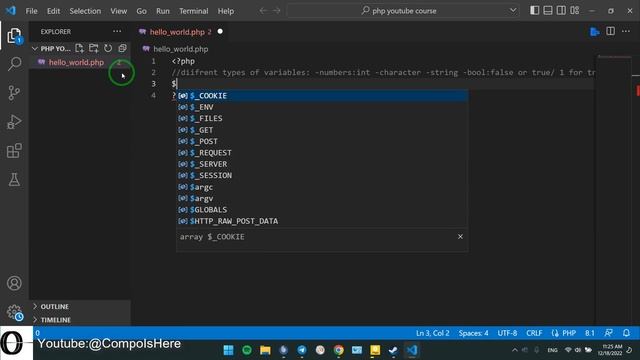Viewport: 640px width, 360px height.
Task: Go back using the navigation arrow
Action: click(x=263, y=11)
